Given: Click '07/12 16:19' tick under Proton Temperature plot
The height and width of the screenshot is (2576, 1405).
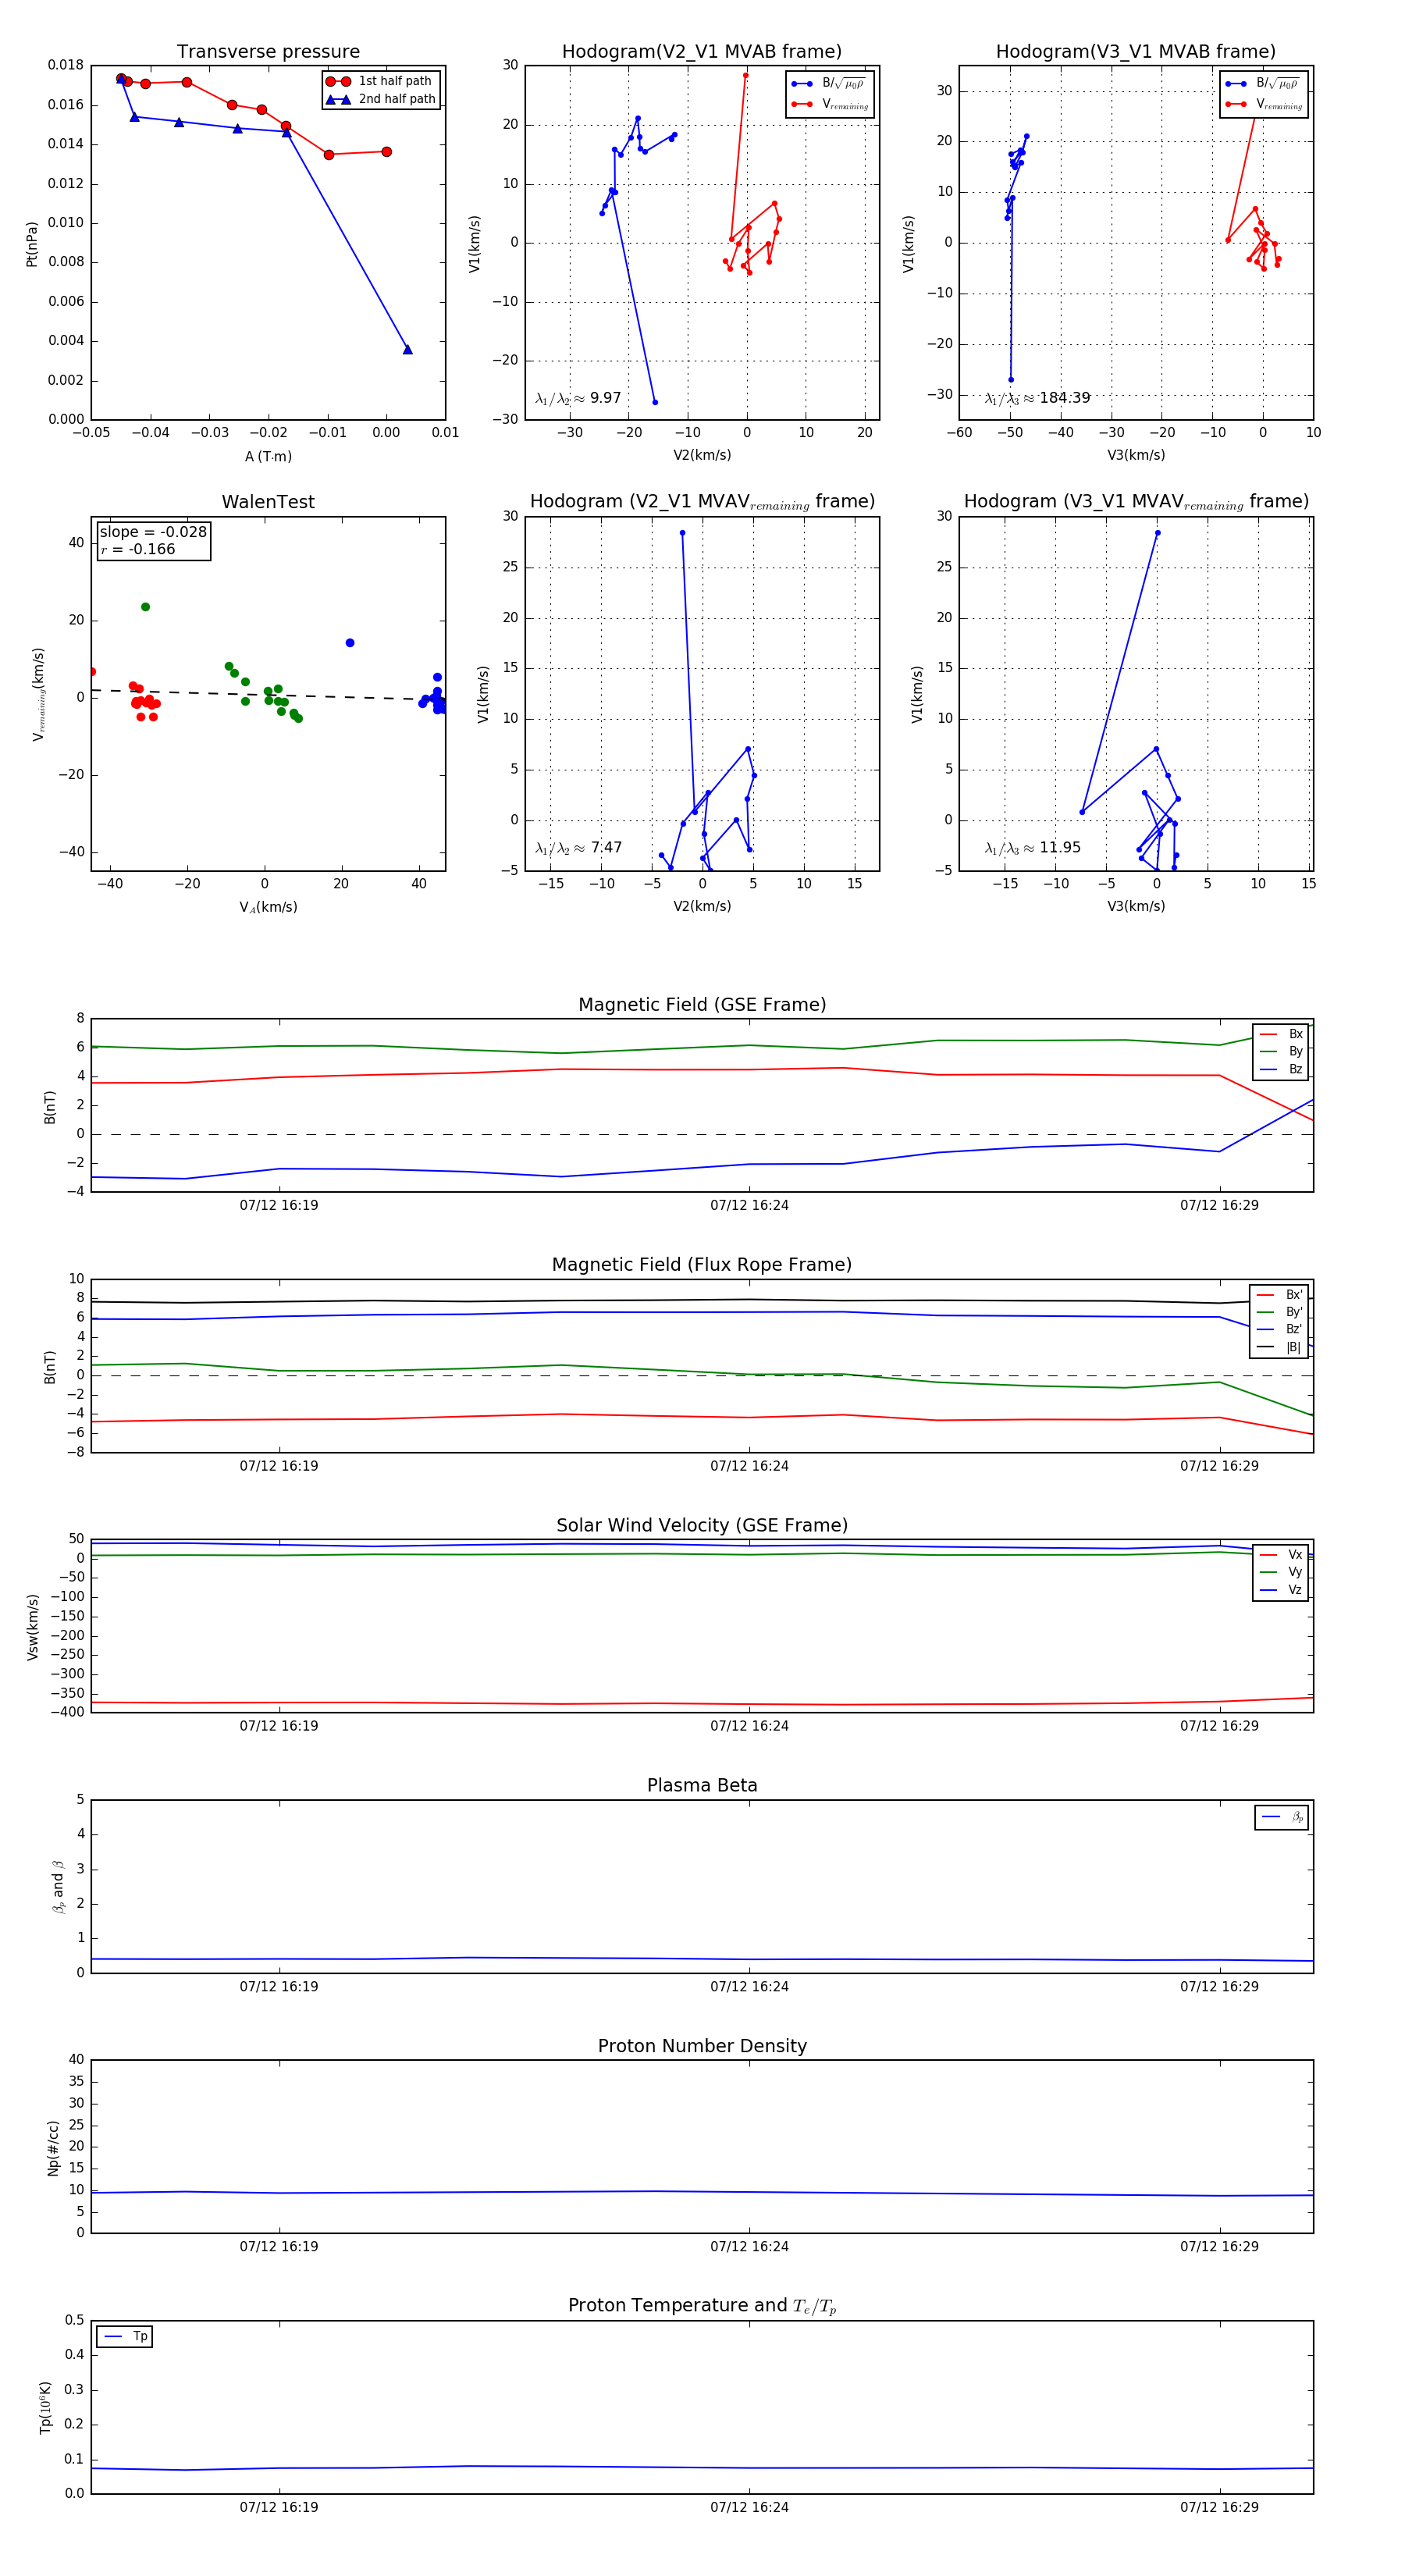Looking at the screenshot, I should click(x=279, y=2507).
